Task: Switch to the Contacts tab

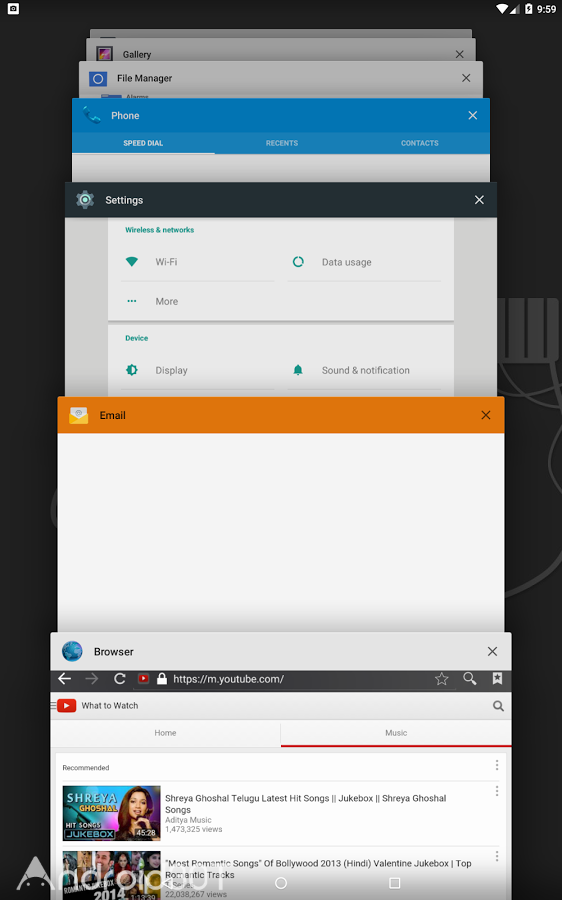Action: pos(420,143)
